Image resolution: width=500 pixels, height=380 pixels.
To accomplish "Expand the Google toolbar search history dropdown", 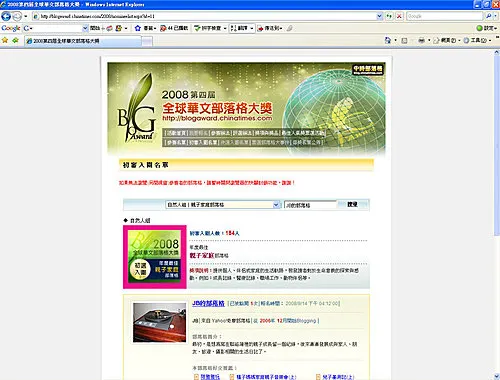I will click(85, 28).
